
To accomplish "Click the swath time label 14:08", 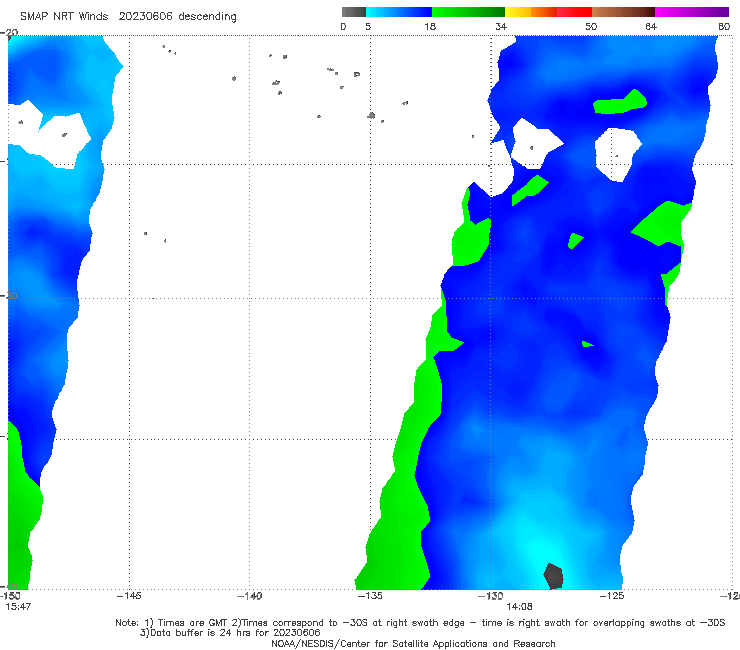I will point(520,607).
